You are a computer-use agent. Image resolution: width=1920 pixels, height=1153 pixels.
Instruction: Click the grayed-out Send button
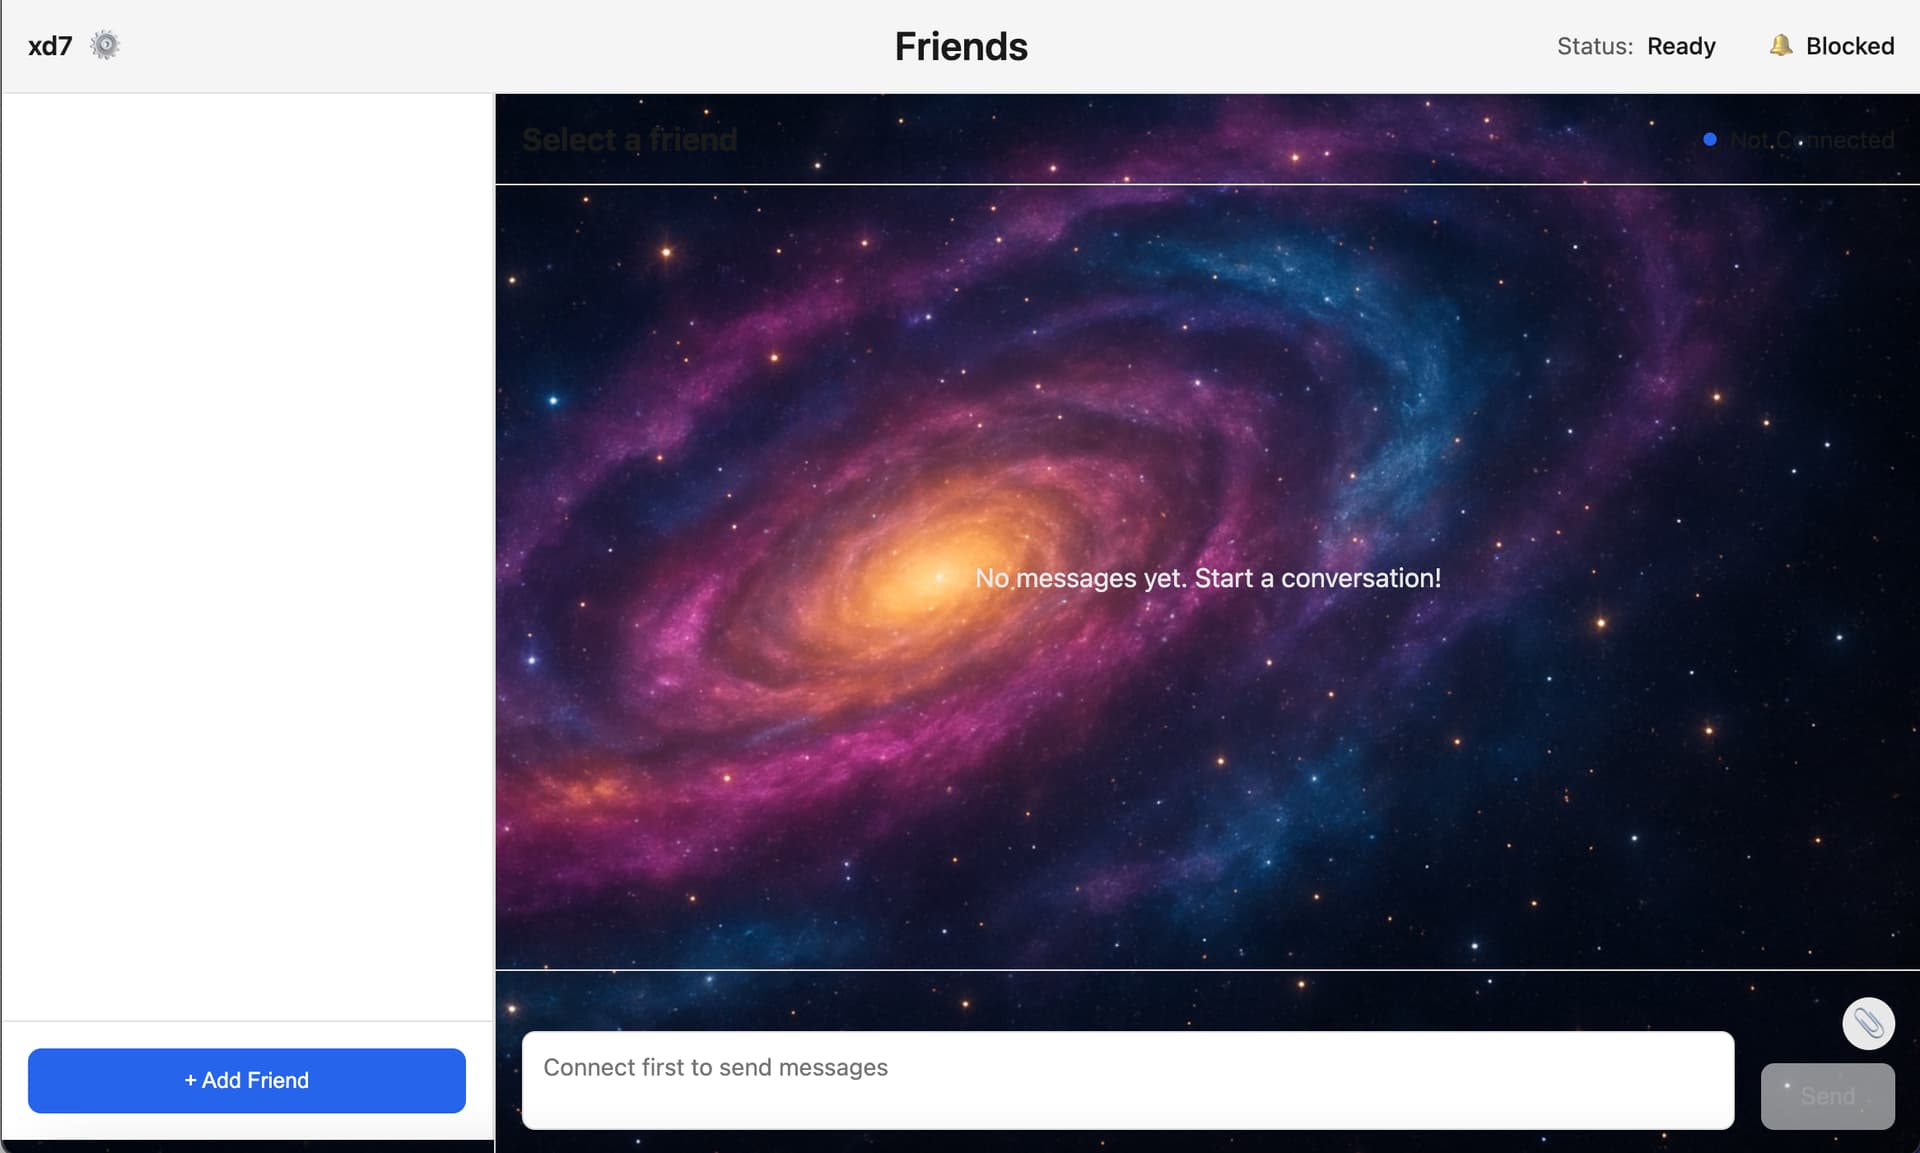pos(1827,1096)
